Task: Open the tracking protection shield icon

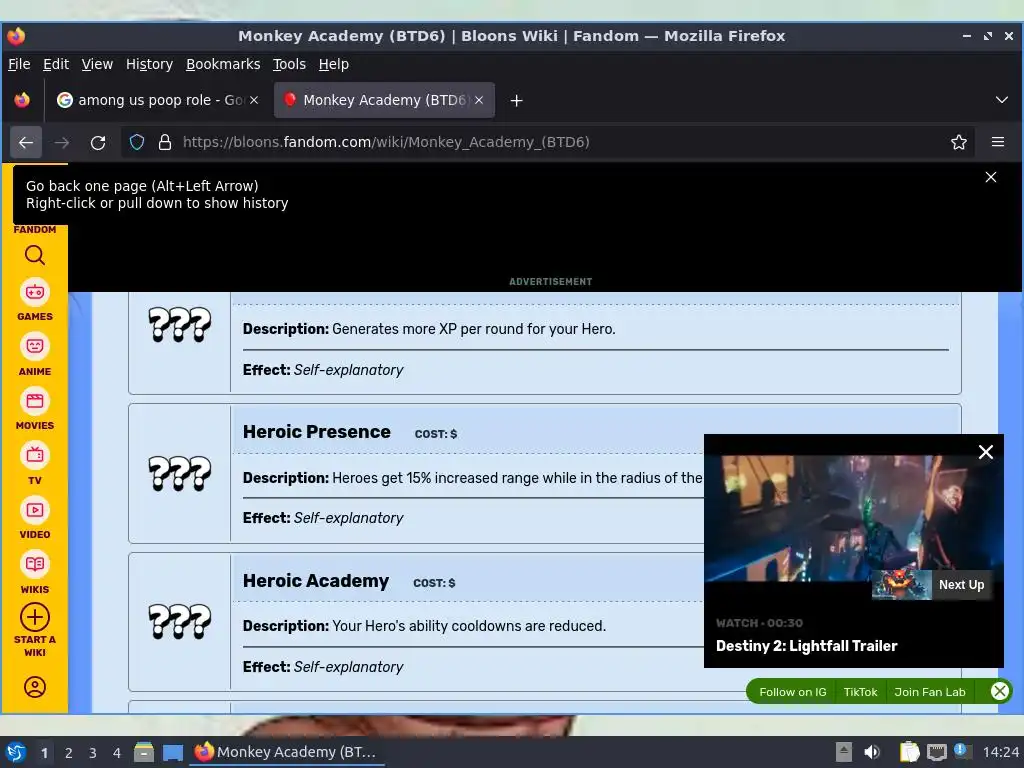Action: pos(136,142)
